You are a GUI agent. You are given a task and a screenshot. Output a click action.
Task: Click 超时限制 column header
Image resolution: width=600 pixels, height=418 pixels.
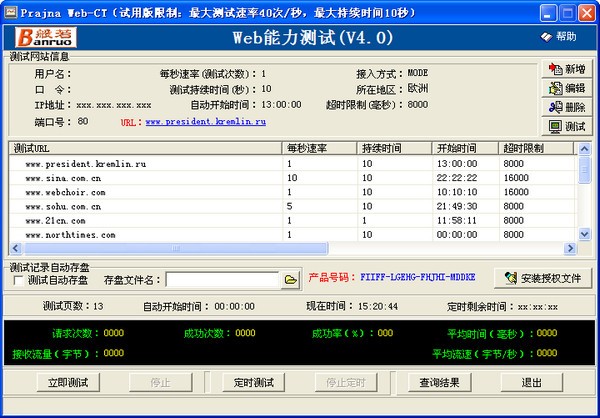coord(536,149)
